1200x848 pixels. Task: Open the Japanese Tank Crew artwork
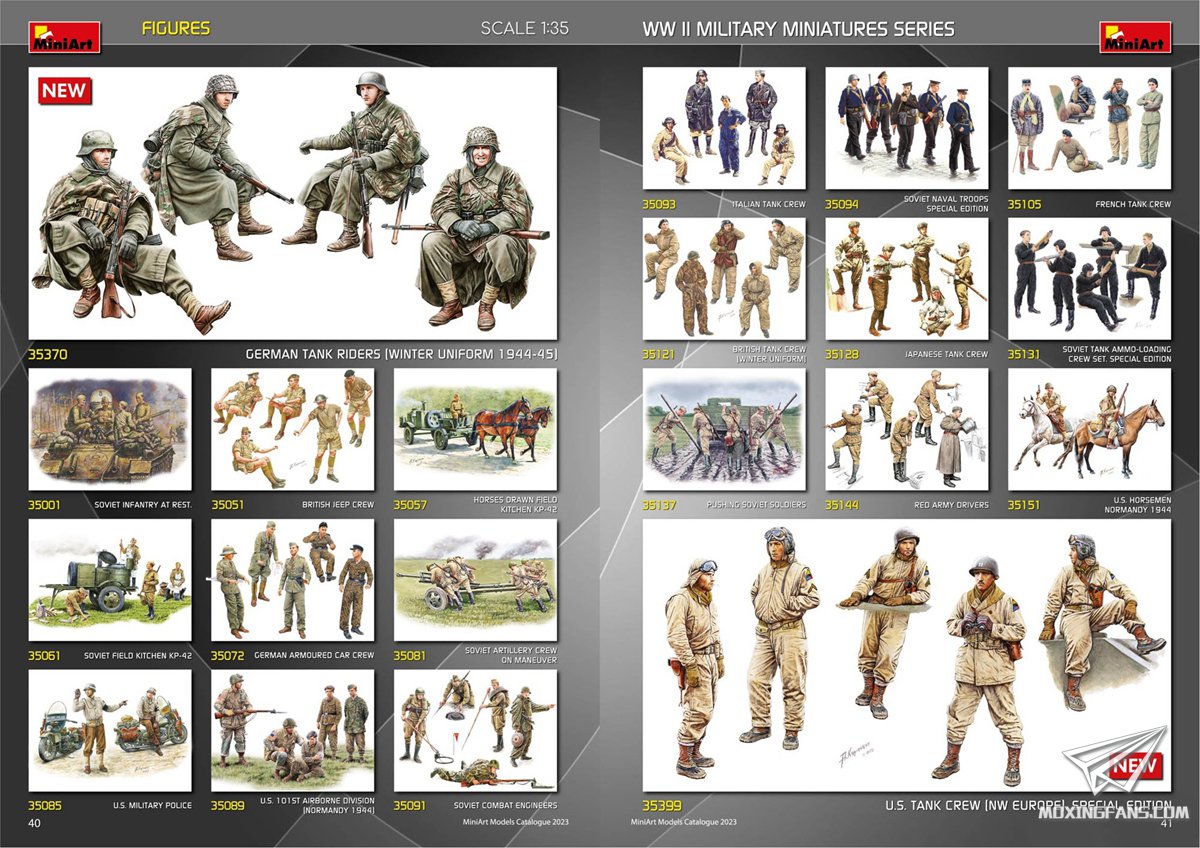point(907,279)
